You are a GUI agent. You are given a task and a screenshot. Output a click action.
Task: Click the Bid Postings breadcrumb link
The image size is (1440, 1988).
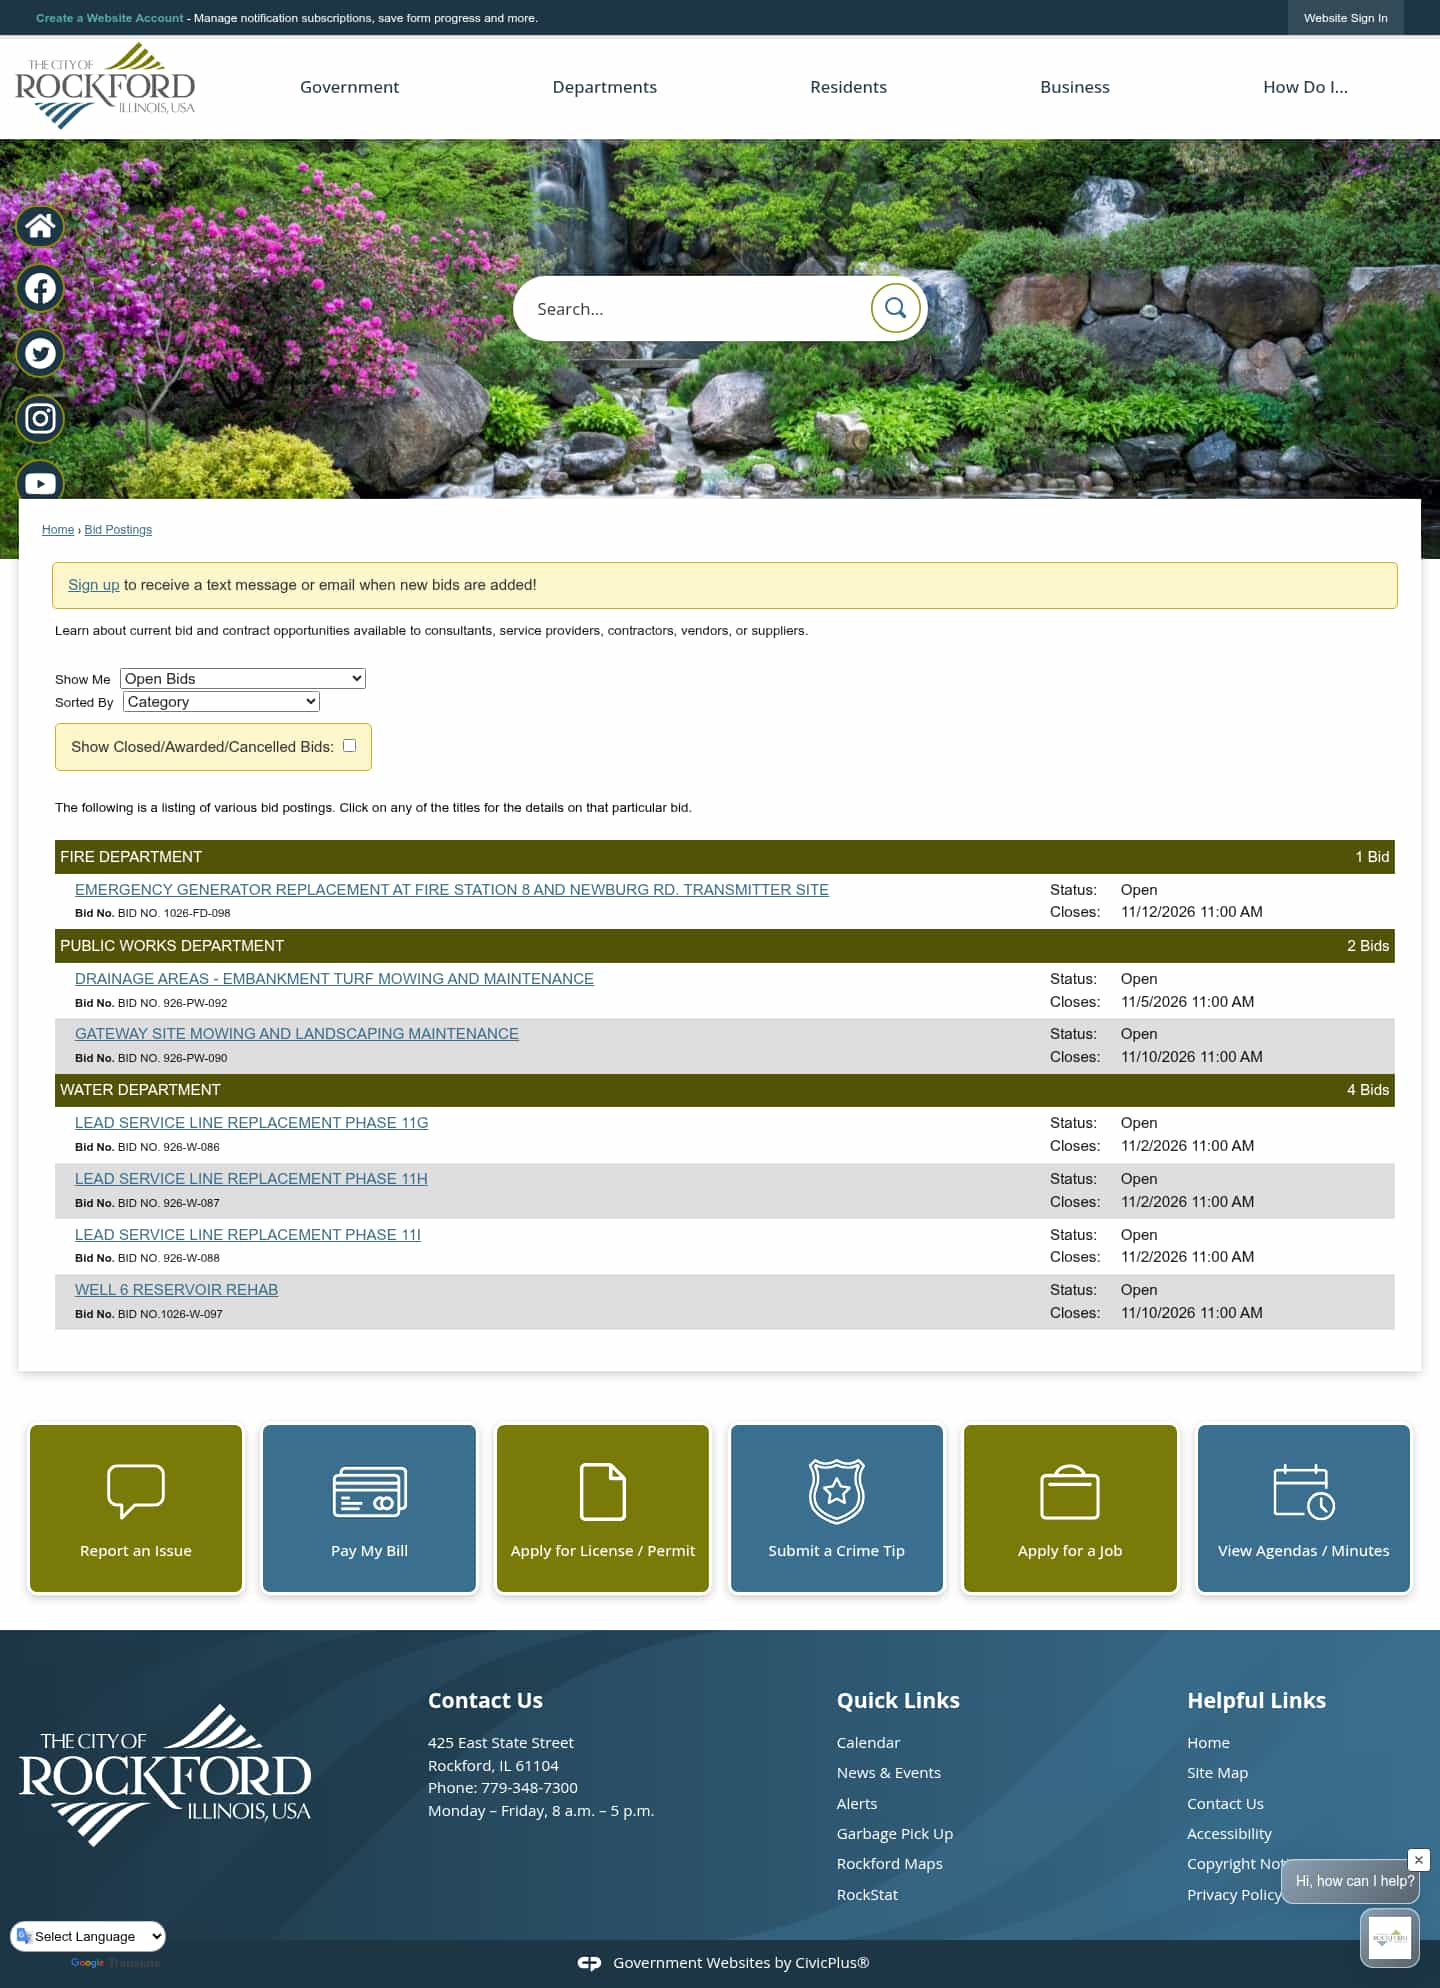(118, 530)
